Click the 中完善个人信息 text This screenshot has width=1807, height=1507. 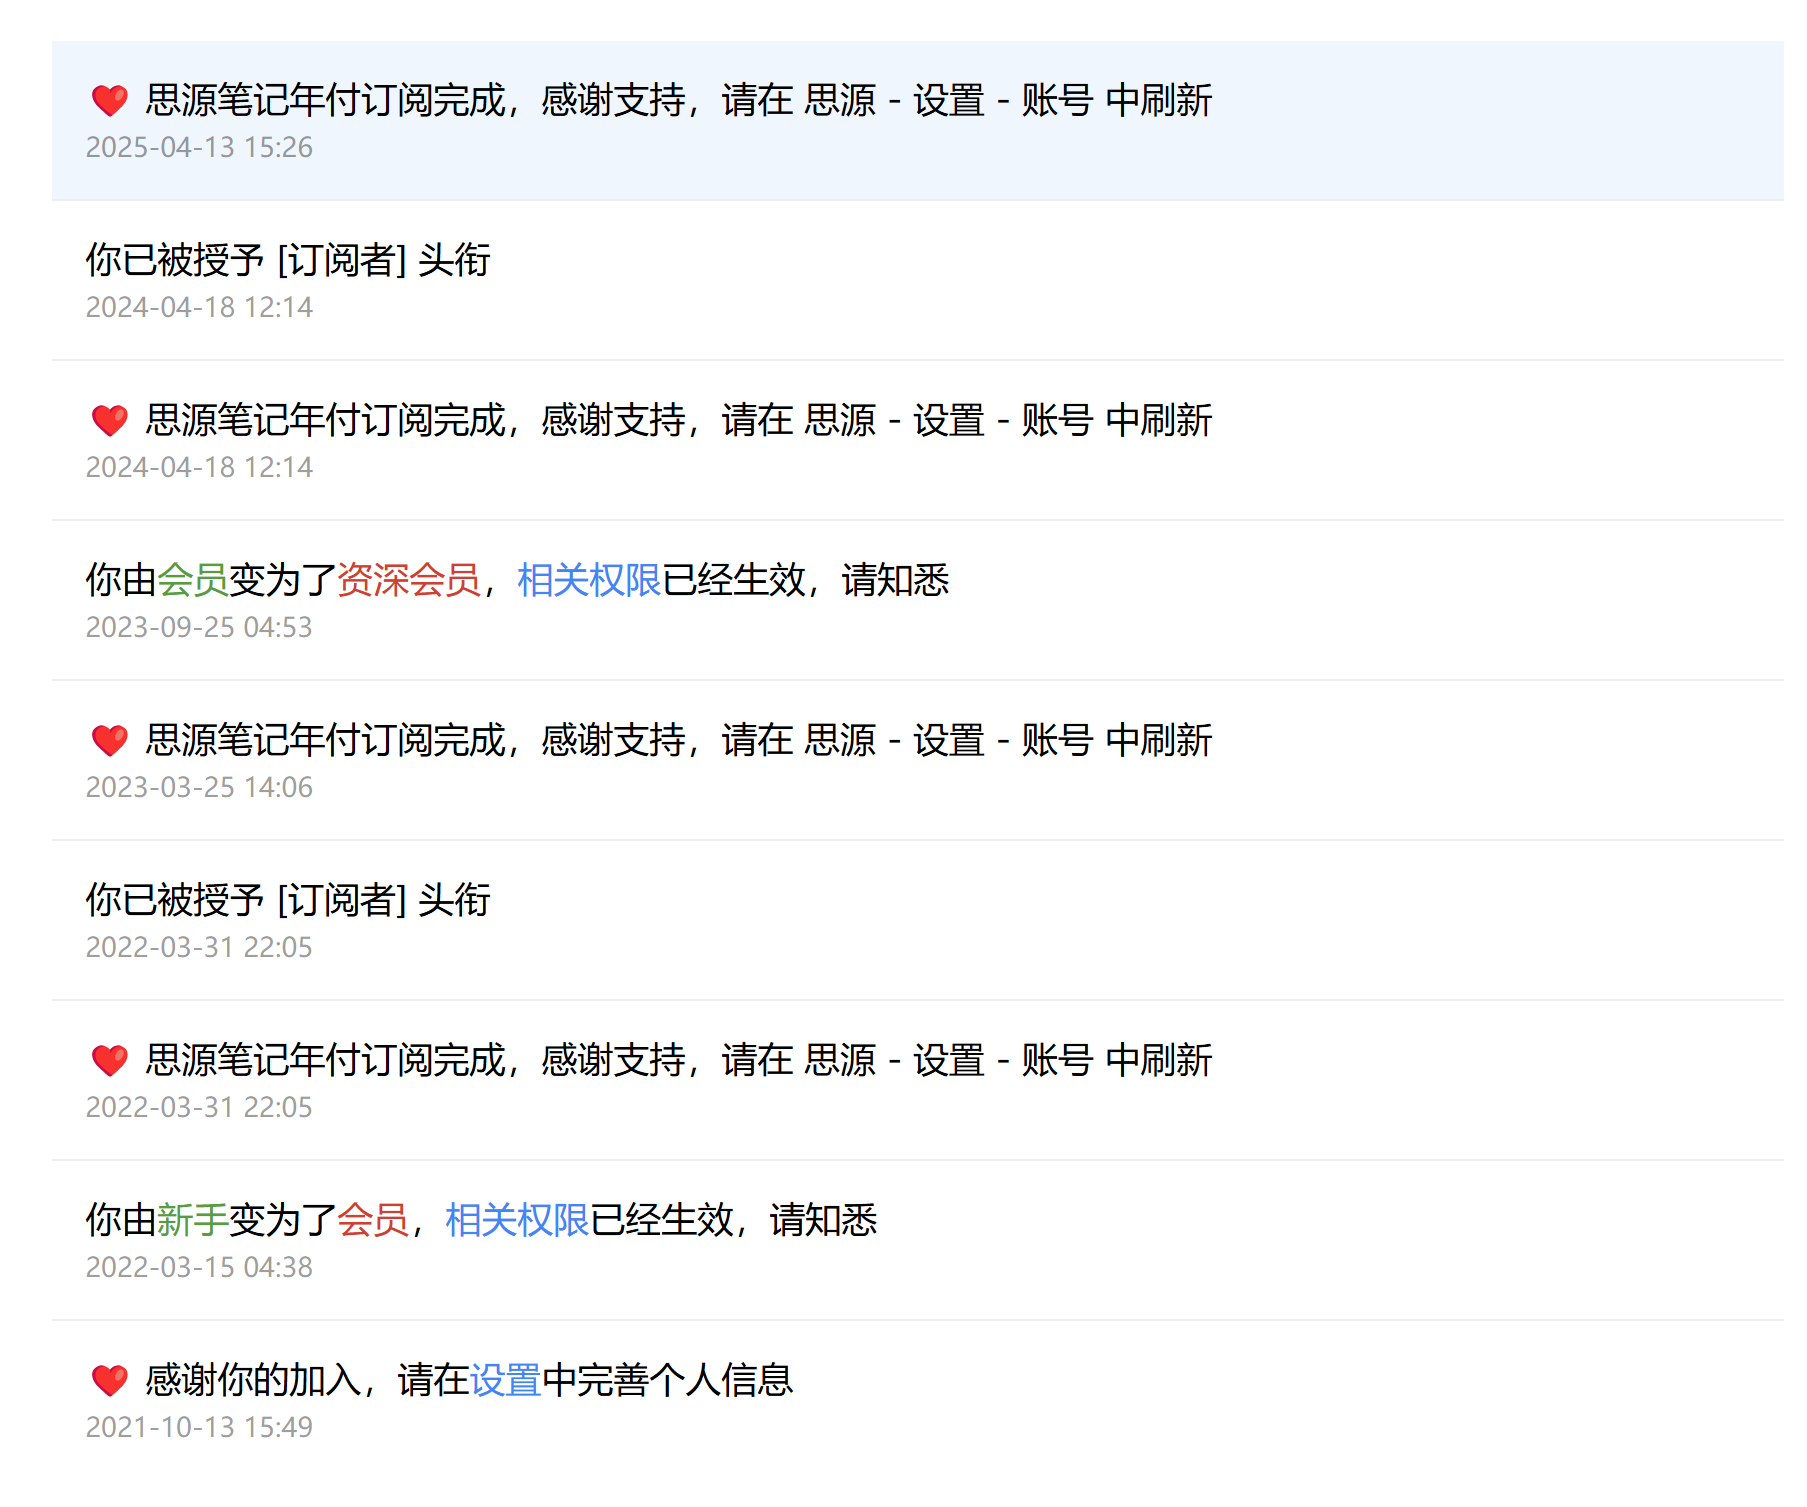(667, 1380)
